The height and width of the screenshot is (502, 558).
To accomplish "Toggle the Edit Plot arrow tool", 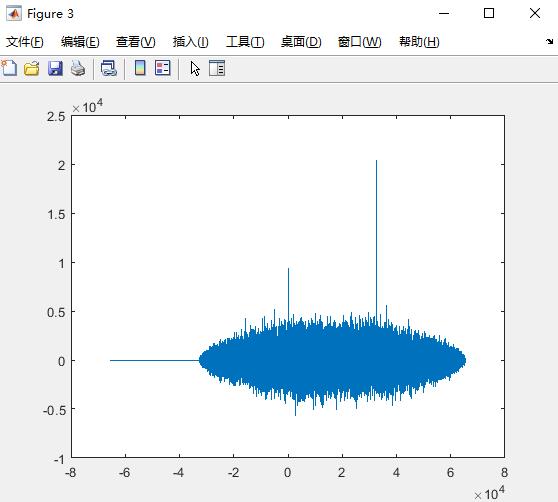I will pos(195,68).
